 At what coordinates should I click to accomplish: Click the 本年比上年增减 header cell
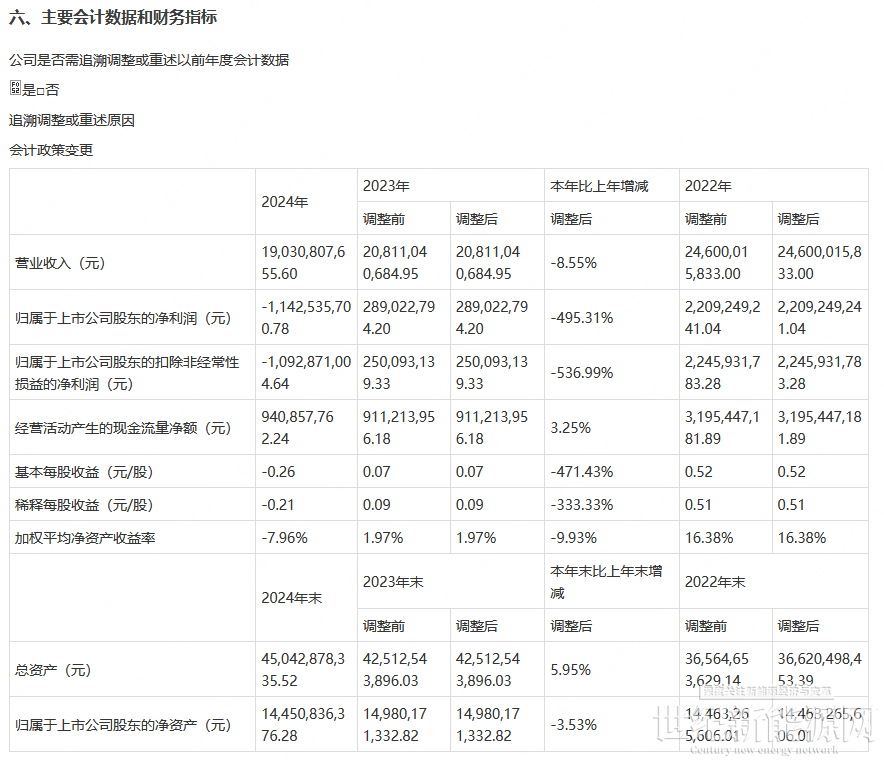click(x=599, y=186)
